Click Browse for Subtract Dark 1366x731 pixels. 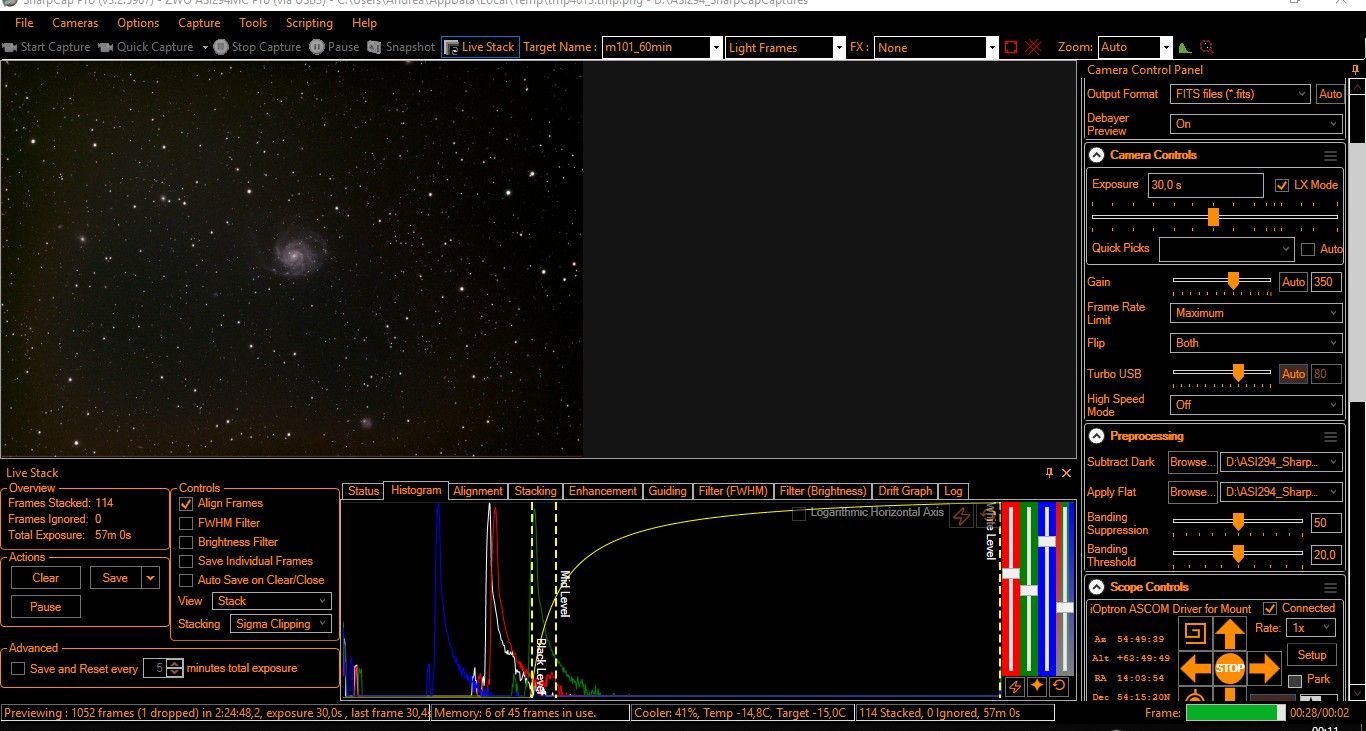tap(1192, 462)
